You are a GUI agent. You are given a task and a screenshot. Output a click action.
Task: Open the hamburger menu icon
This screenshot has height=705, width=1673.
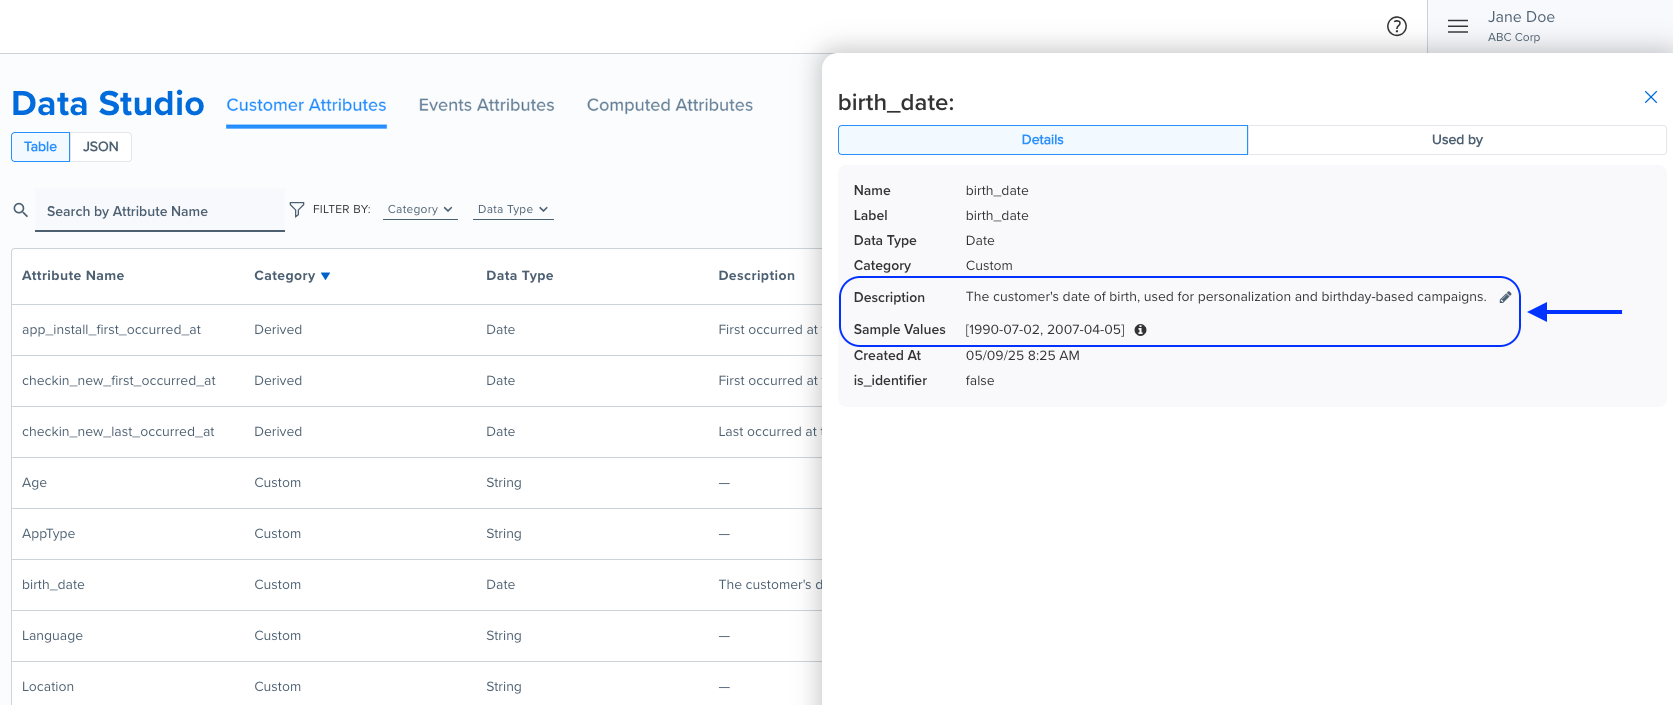click(x=1458, y=27)
